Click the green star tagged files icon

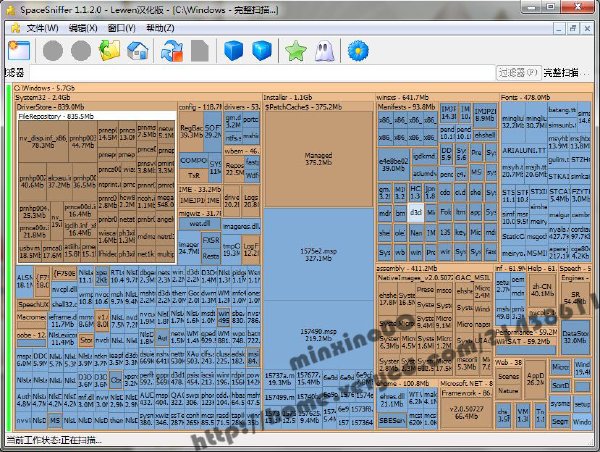coord(296,51)
